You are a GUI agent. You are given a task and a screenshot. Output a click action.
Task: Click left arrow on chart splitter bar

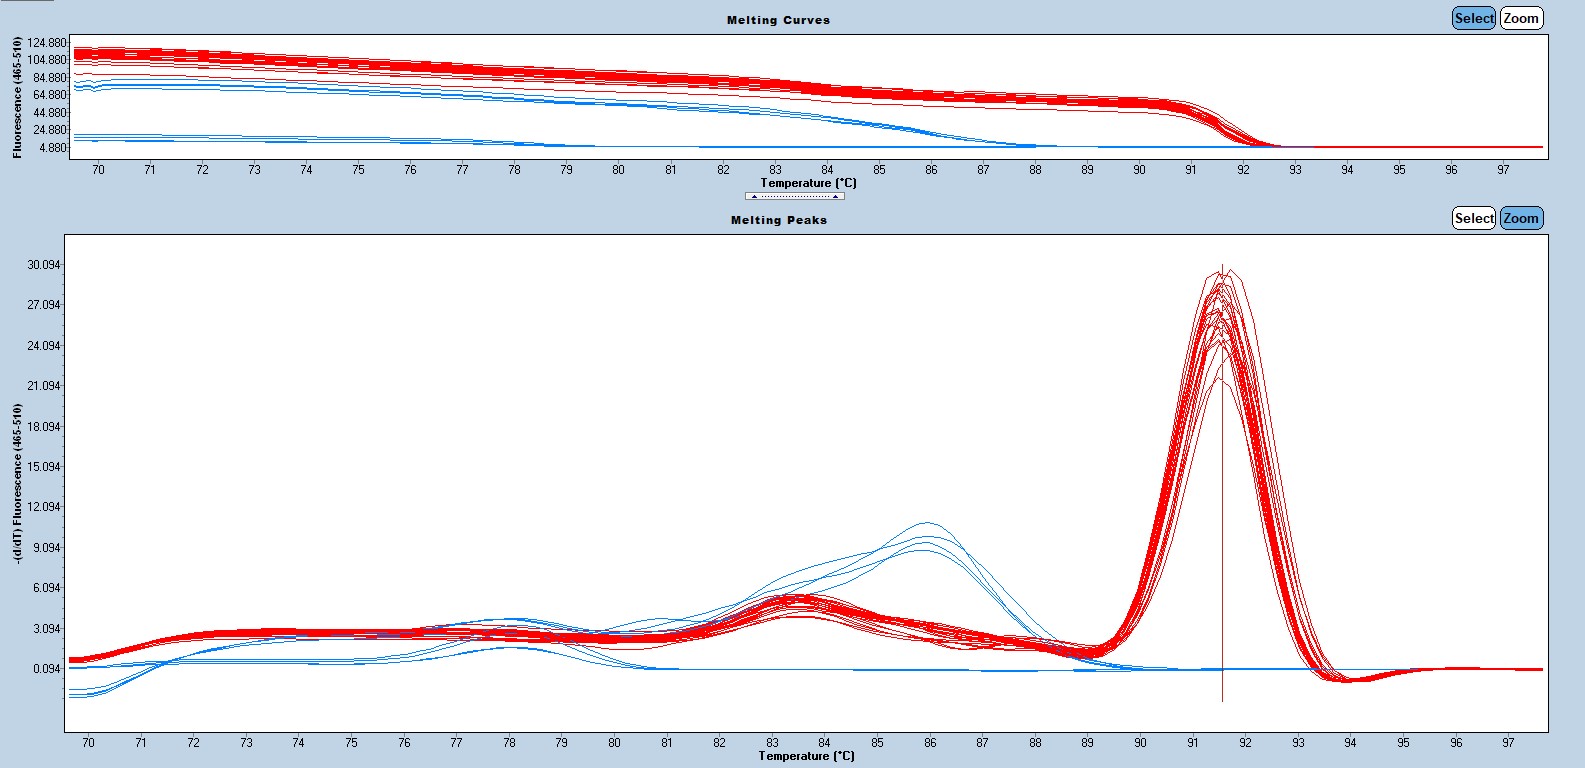click(754, 196)
